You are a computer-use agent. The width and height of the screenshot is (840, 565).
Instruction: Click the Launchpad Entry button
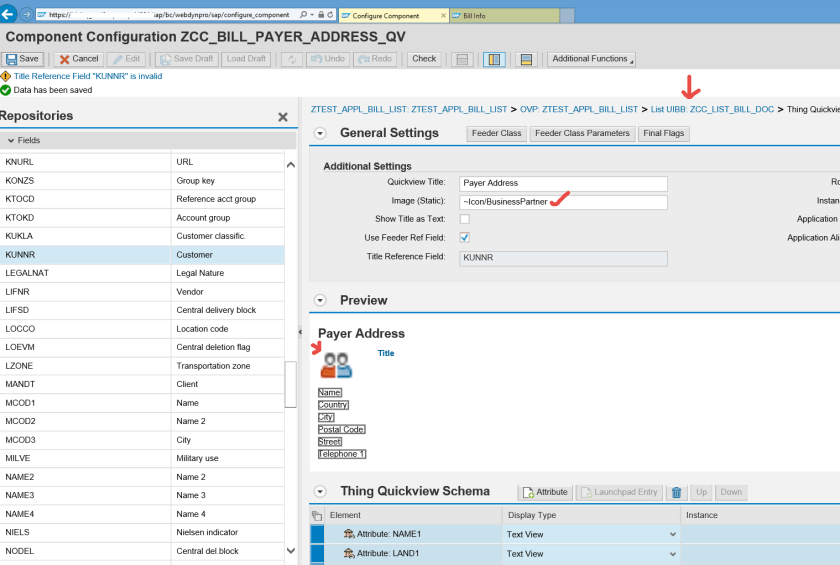pos(619,492)
